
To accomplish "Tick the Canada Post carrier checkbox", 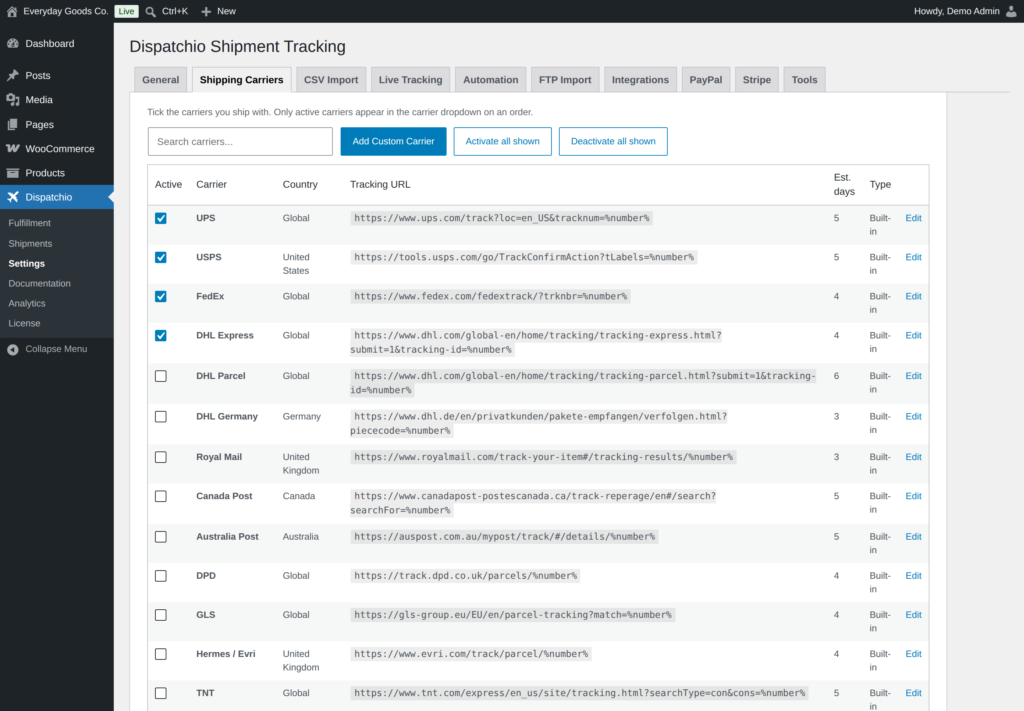I will pyautogui.click(x=161, y=496).
